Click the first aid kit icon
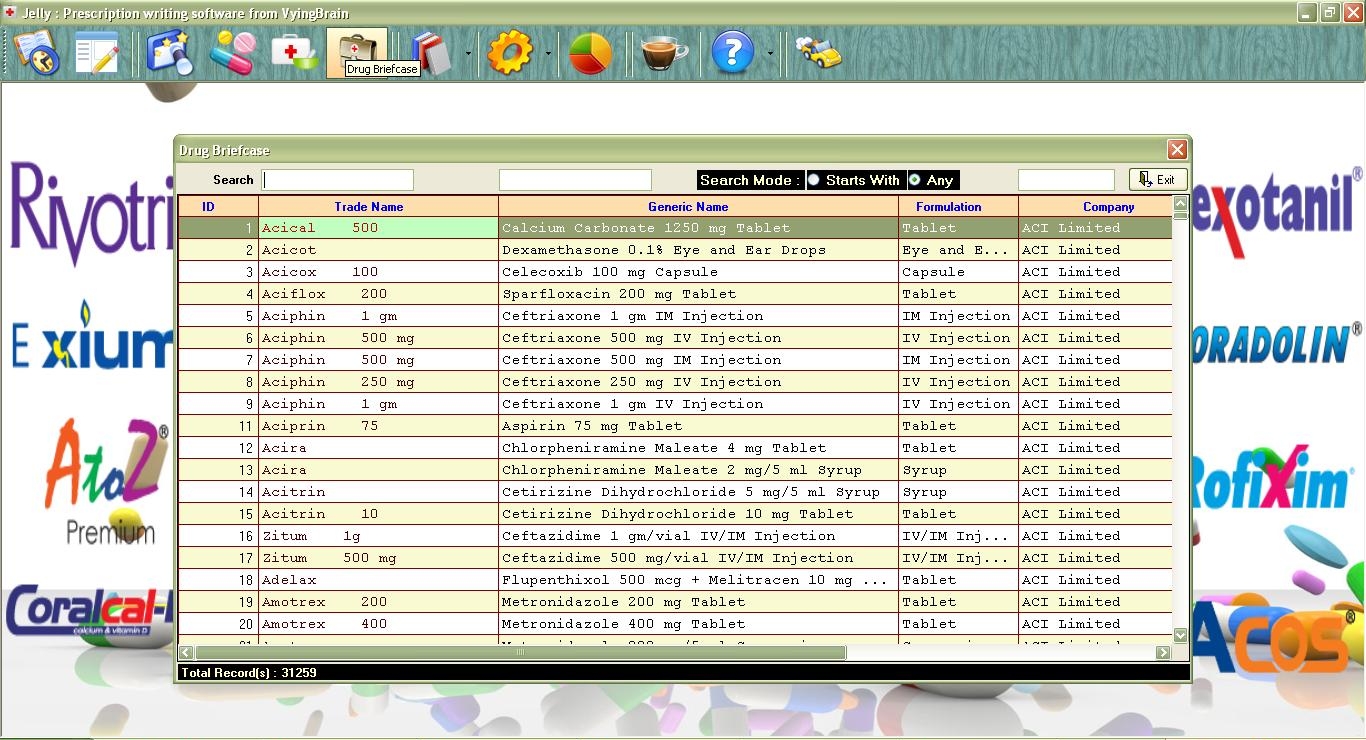 pyautogui.click(x=294, y=52)
